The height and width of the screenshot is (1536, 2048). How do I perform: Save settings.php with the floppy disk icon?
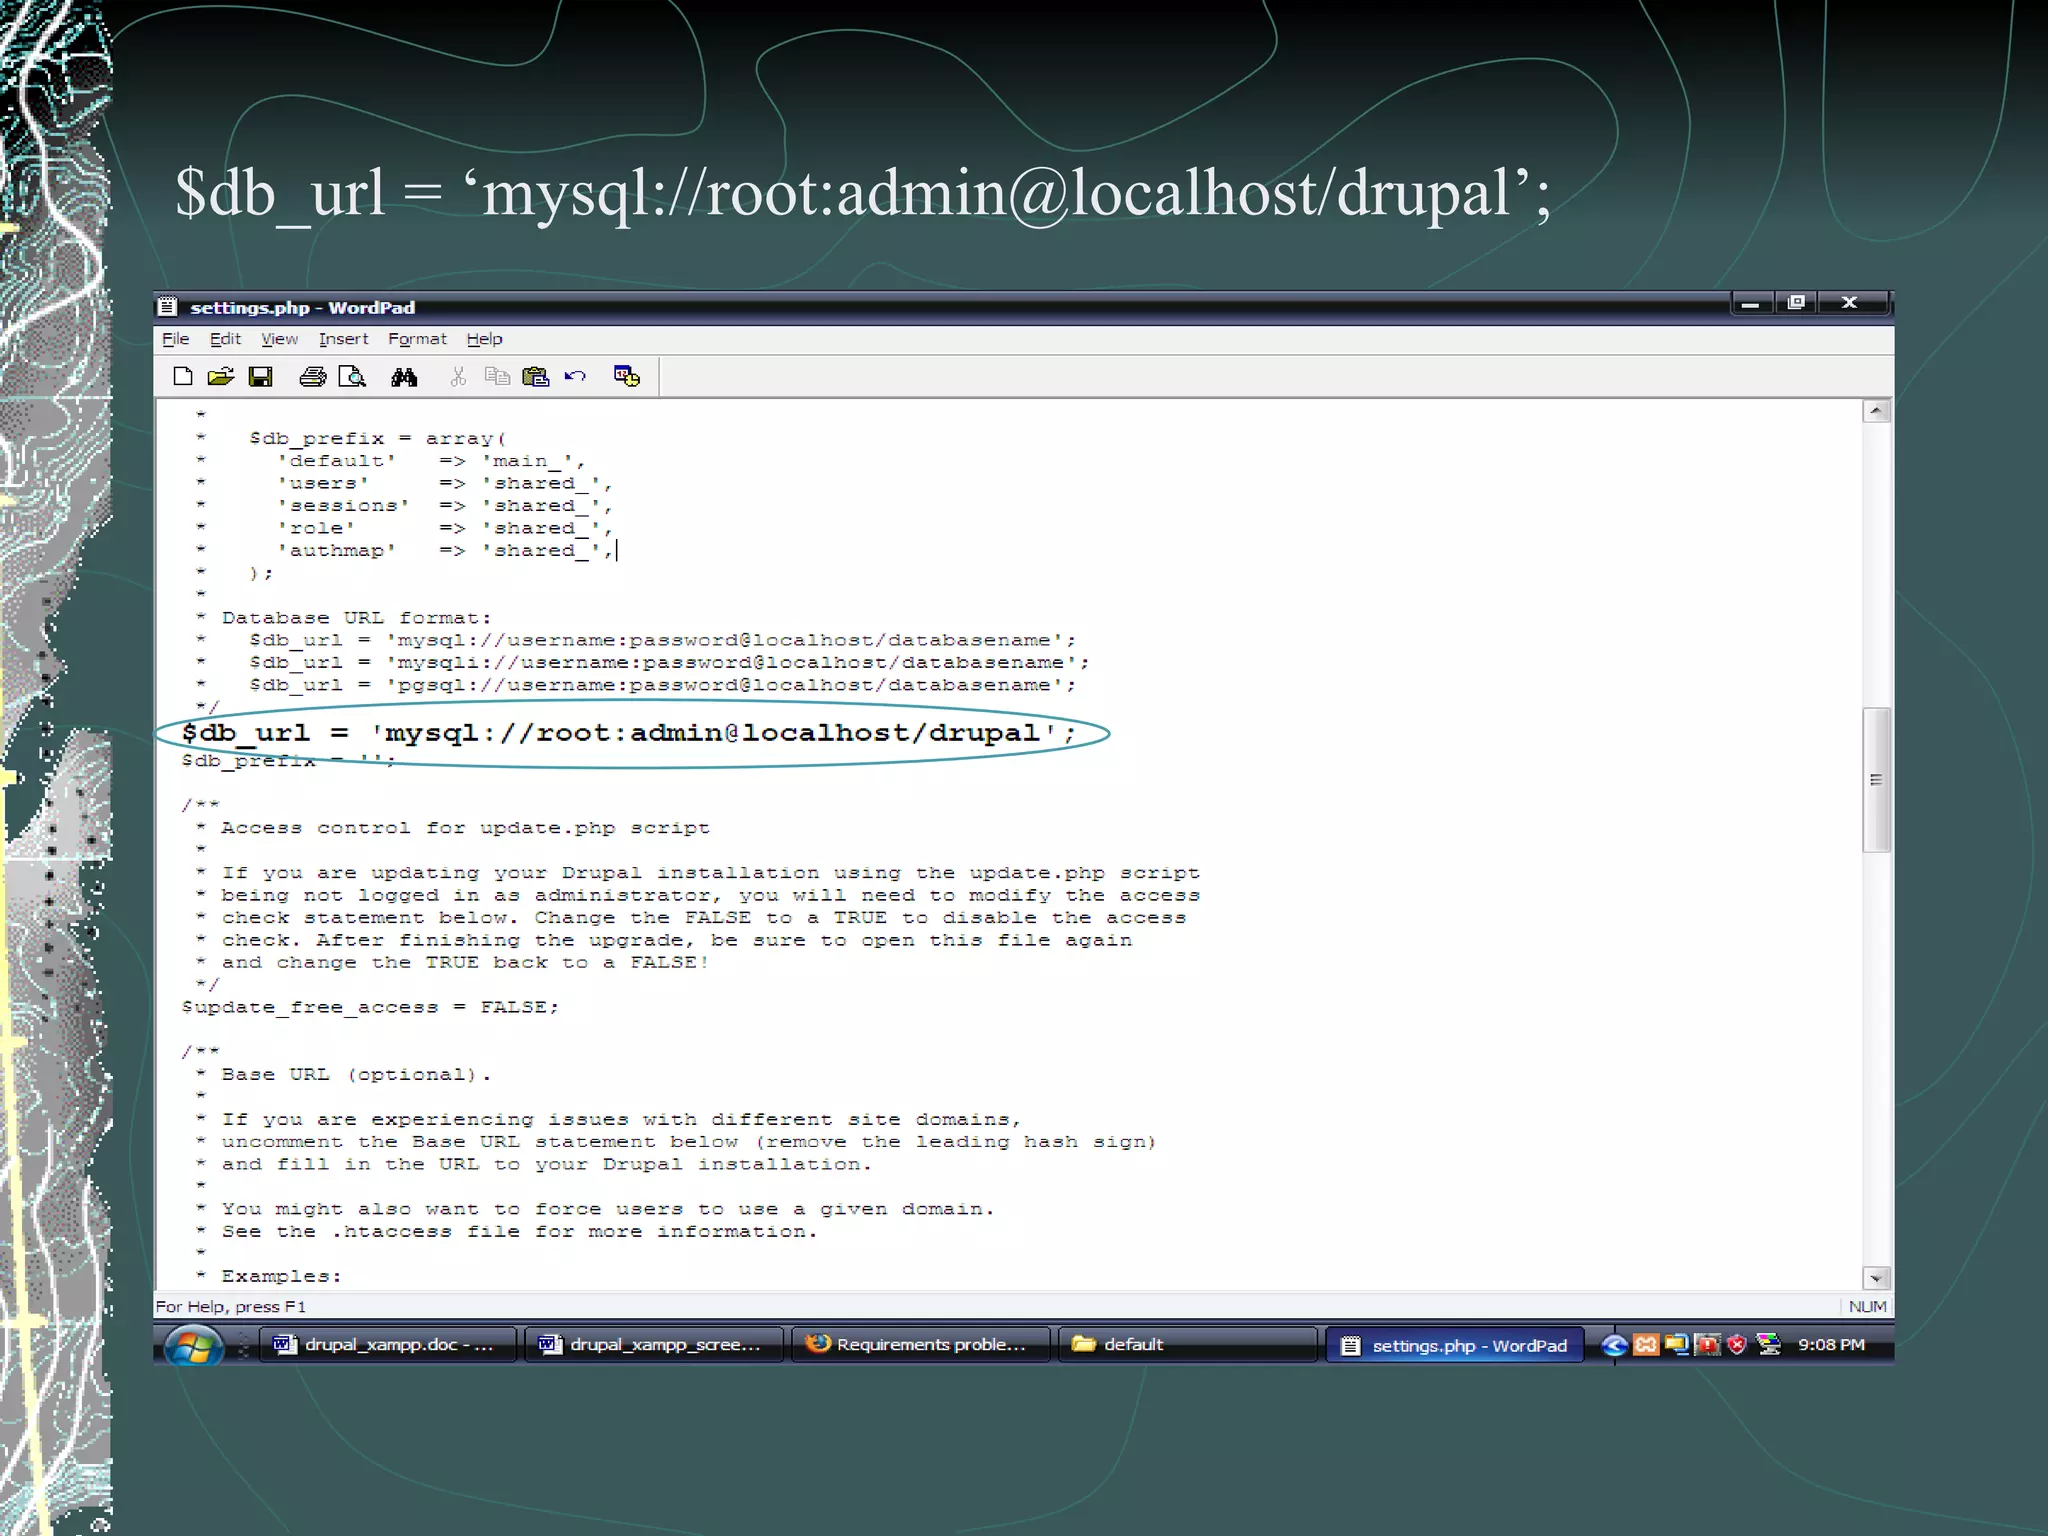[261, 377]
